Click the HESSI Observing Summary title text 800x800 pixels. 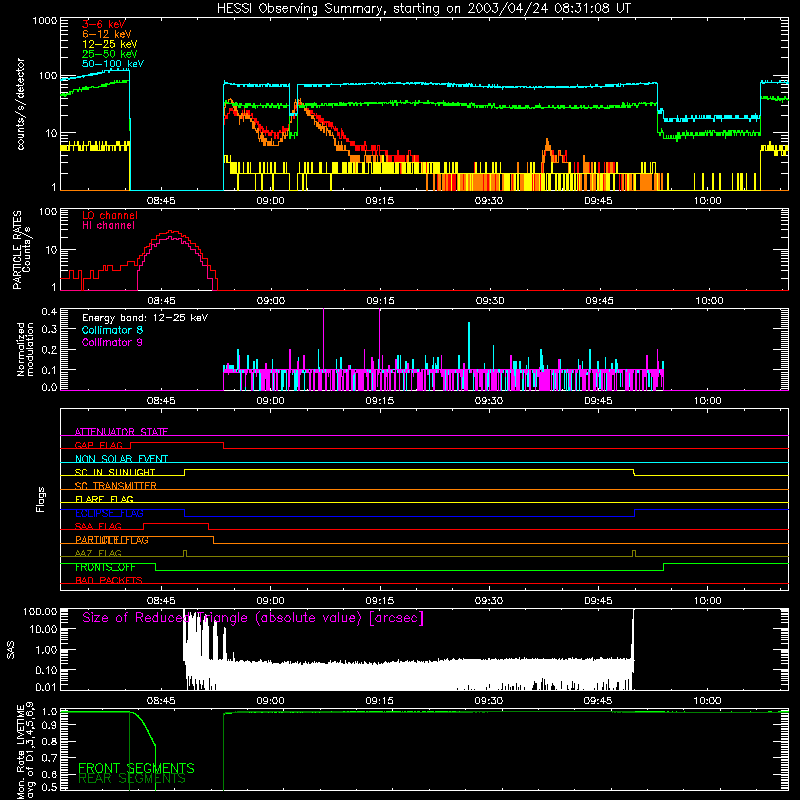(423, 8)
